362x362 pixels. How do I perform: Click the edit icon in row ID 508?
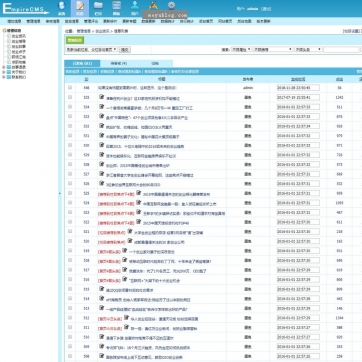point(102,356)
